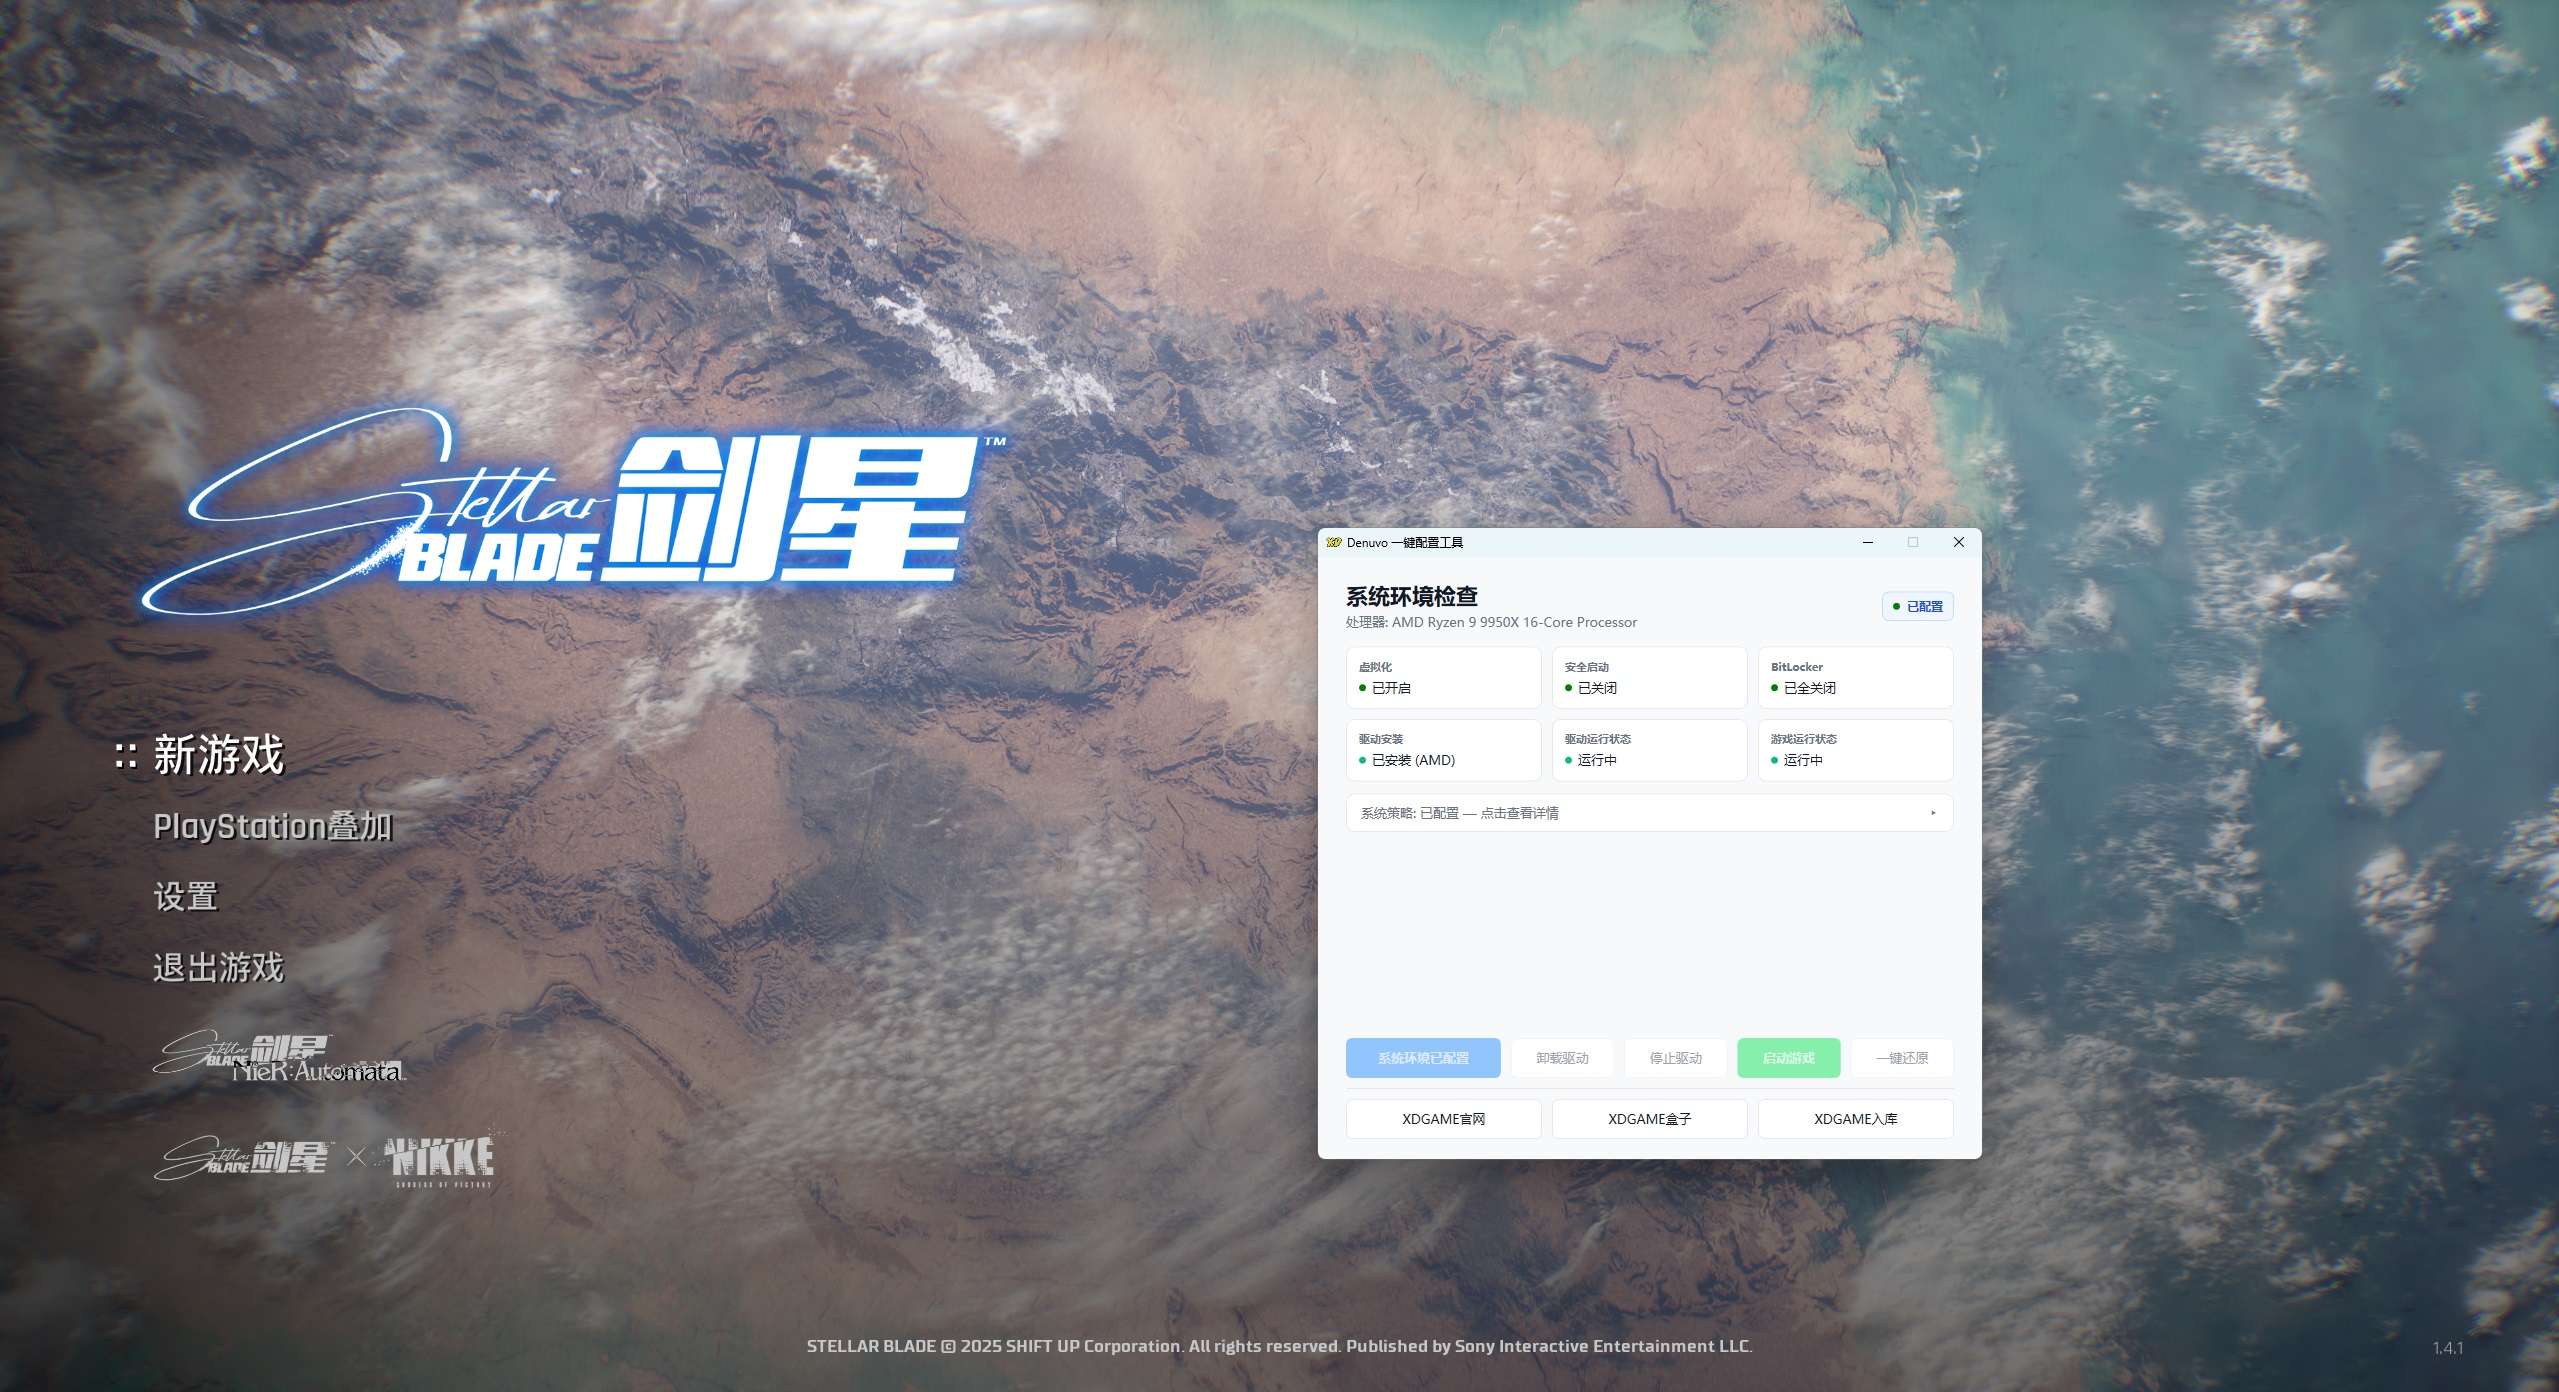Viewport: 2559px width, 1392px height.
Task: Select PlayStation叠加 menu entry
Action: point(272,827)
